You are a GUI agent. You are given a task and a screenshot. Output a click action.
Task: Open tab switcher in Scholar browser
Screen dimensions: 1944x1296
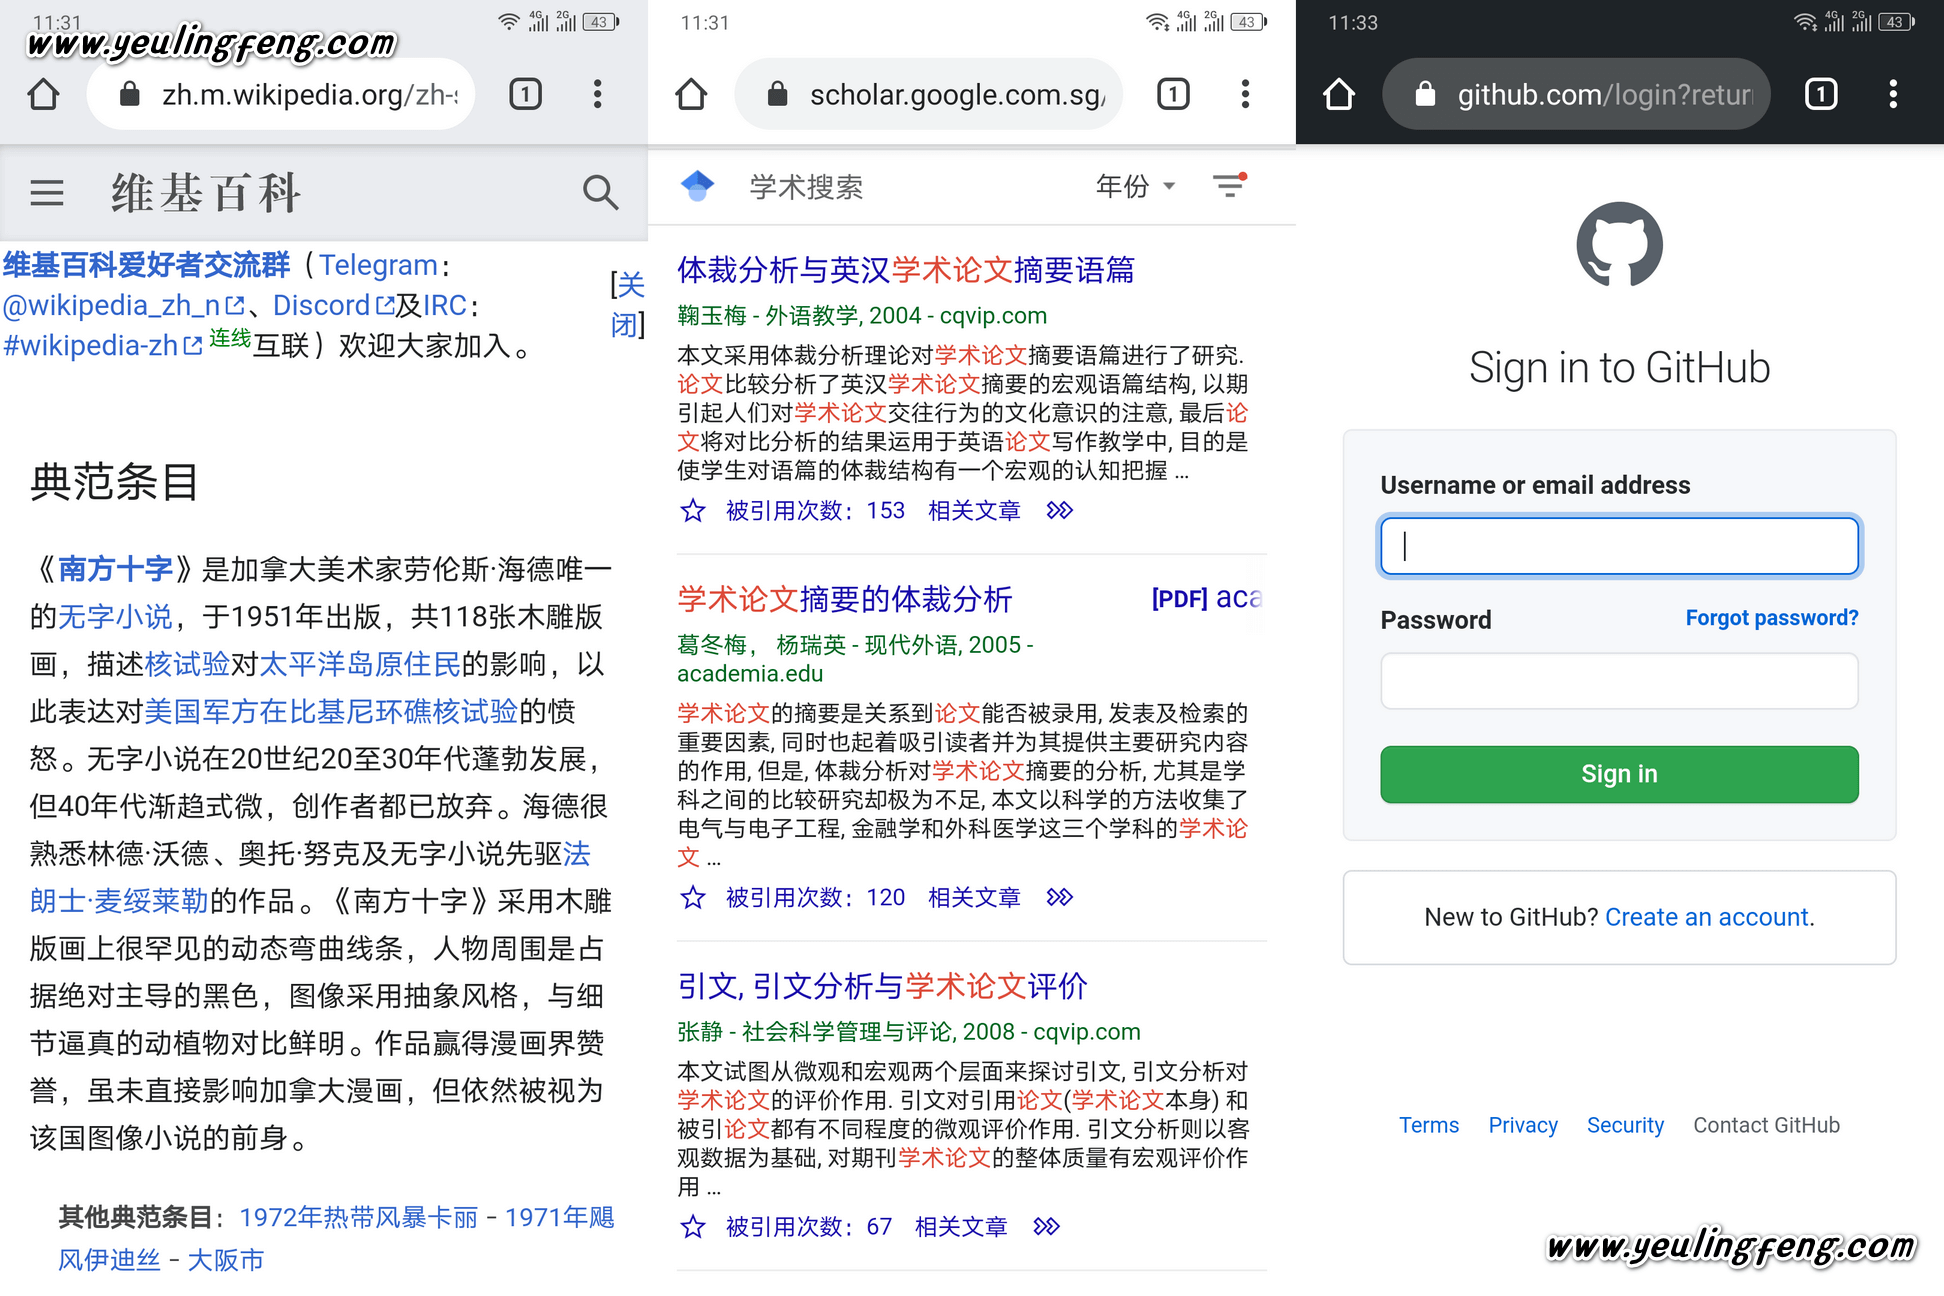(1173, 94)
